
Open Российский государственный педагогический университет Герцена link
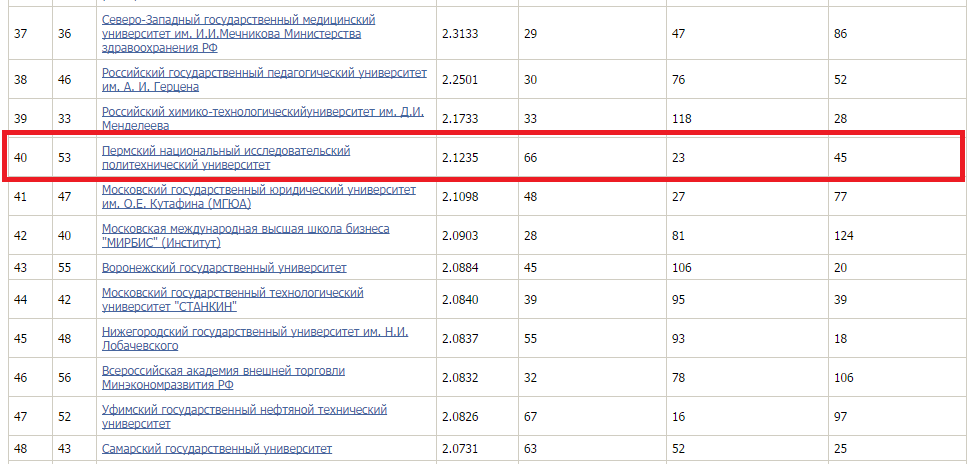pyautogui.click(x=264, y=80)
